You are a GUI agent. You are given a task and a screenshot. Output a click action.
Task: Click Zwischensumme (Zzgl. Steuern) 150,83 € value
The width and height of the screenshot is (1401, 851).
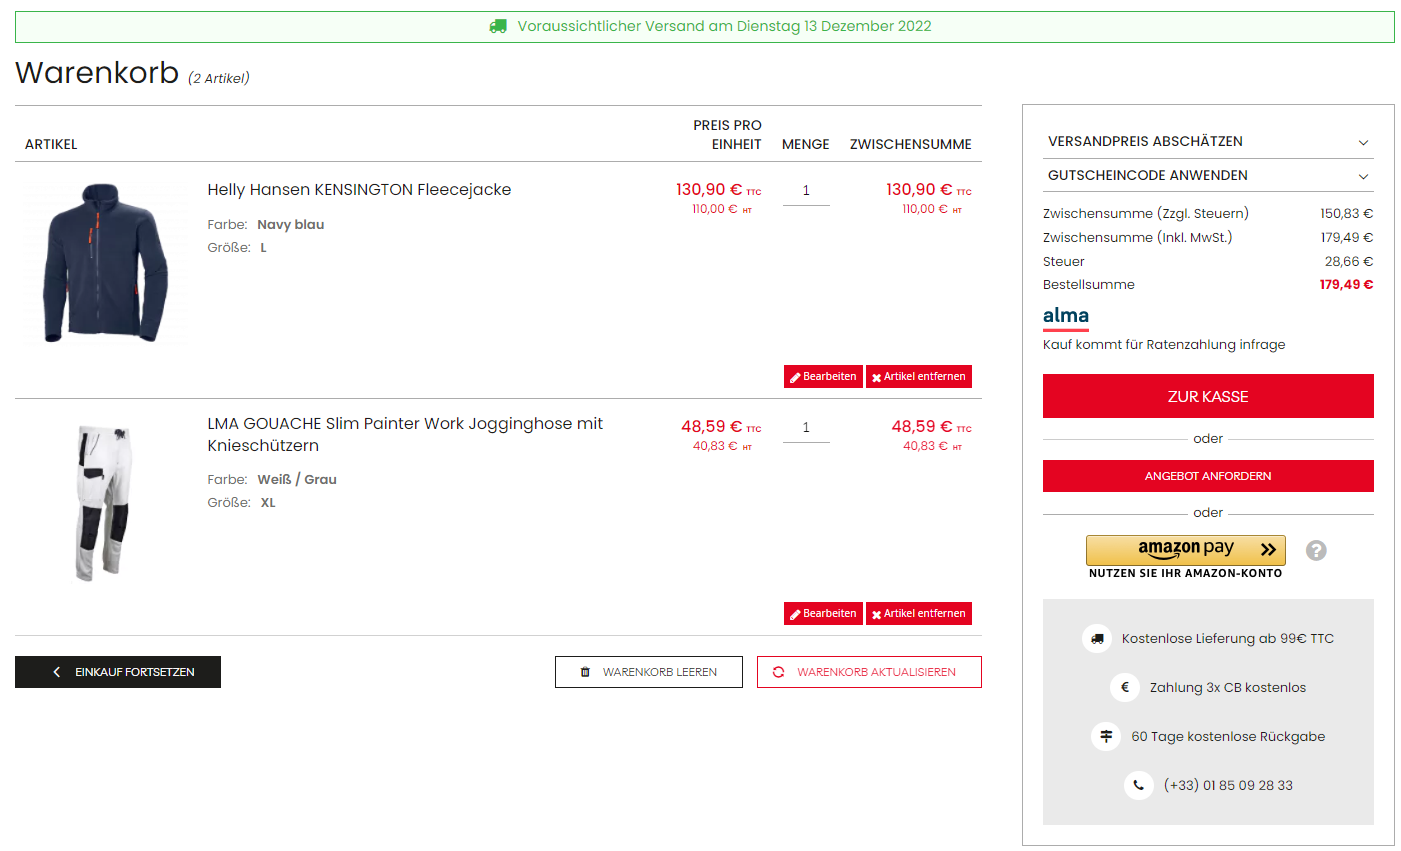point(1346,213)
